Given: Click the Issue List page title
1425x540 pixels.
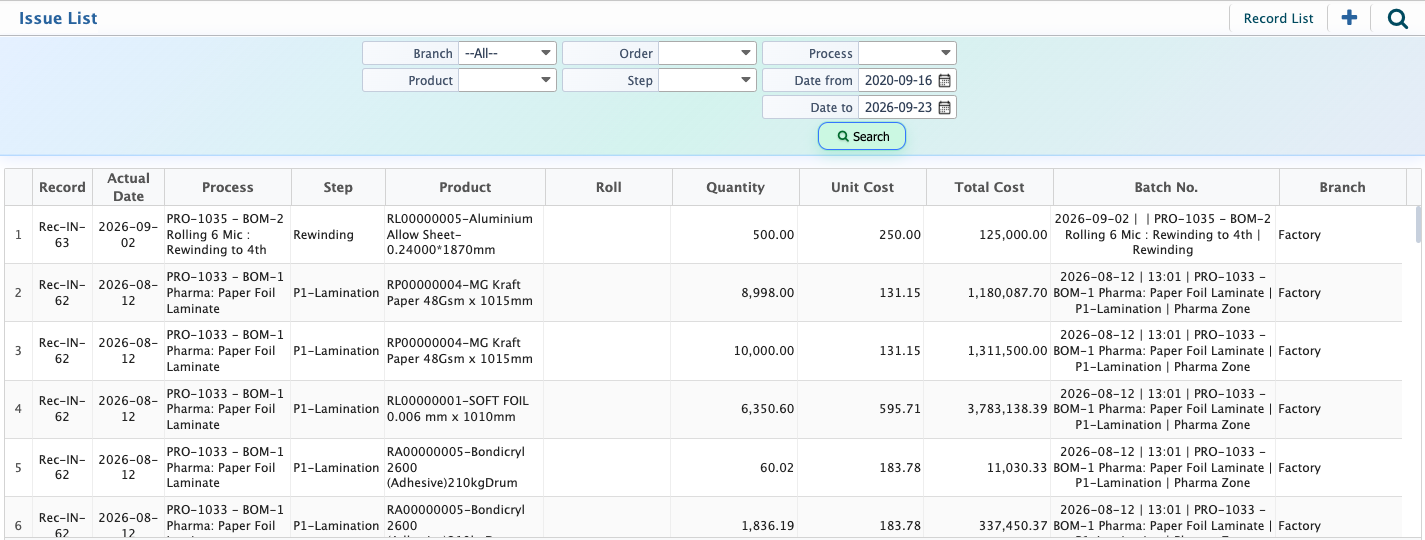Looking at the screenshot, I should (58, 18).
